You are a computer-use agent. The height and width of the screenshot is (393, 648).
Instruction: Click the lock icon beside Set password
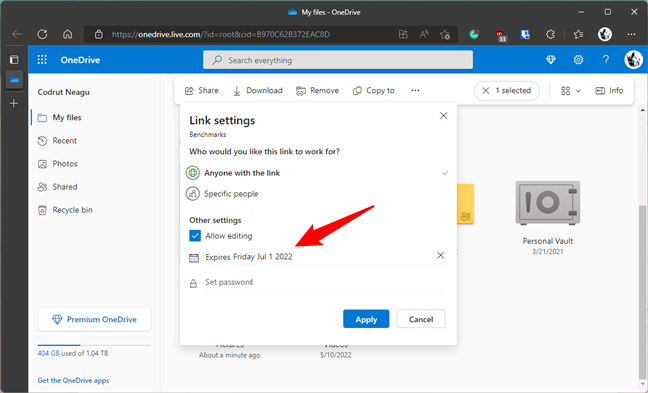click(193, 283)
